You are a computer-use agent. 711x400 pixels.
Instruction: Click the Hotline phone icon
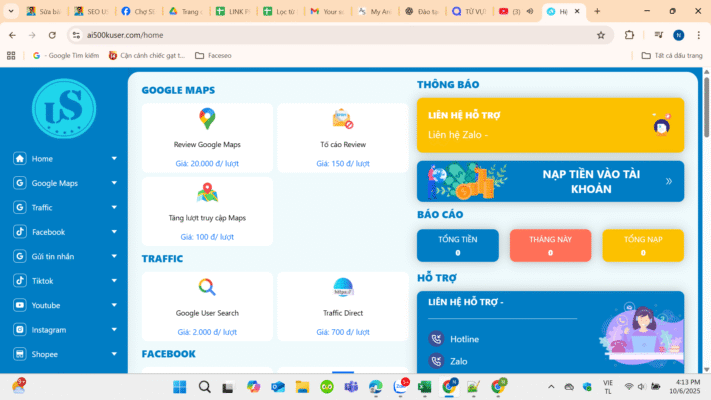tap(435, 339)
